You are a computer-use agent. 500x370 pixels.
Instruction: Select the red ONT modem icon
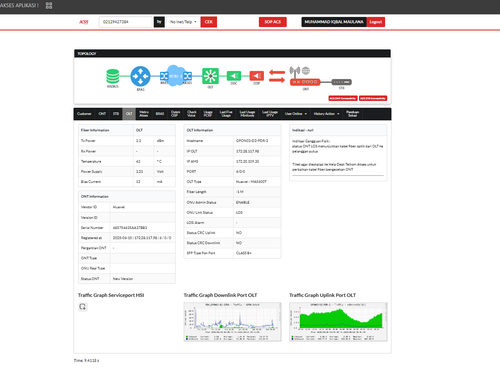click(x=305, y=82)
